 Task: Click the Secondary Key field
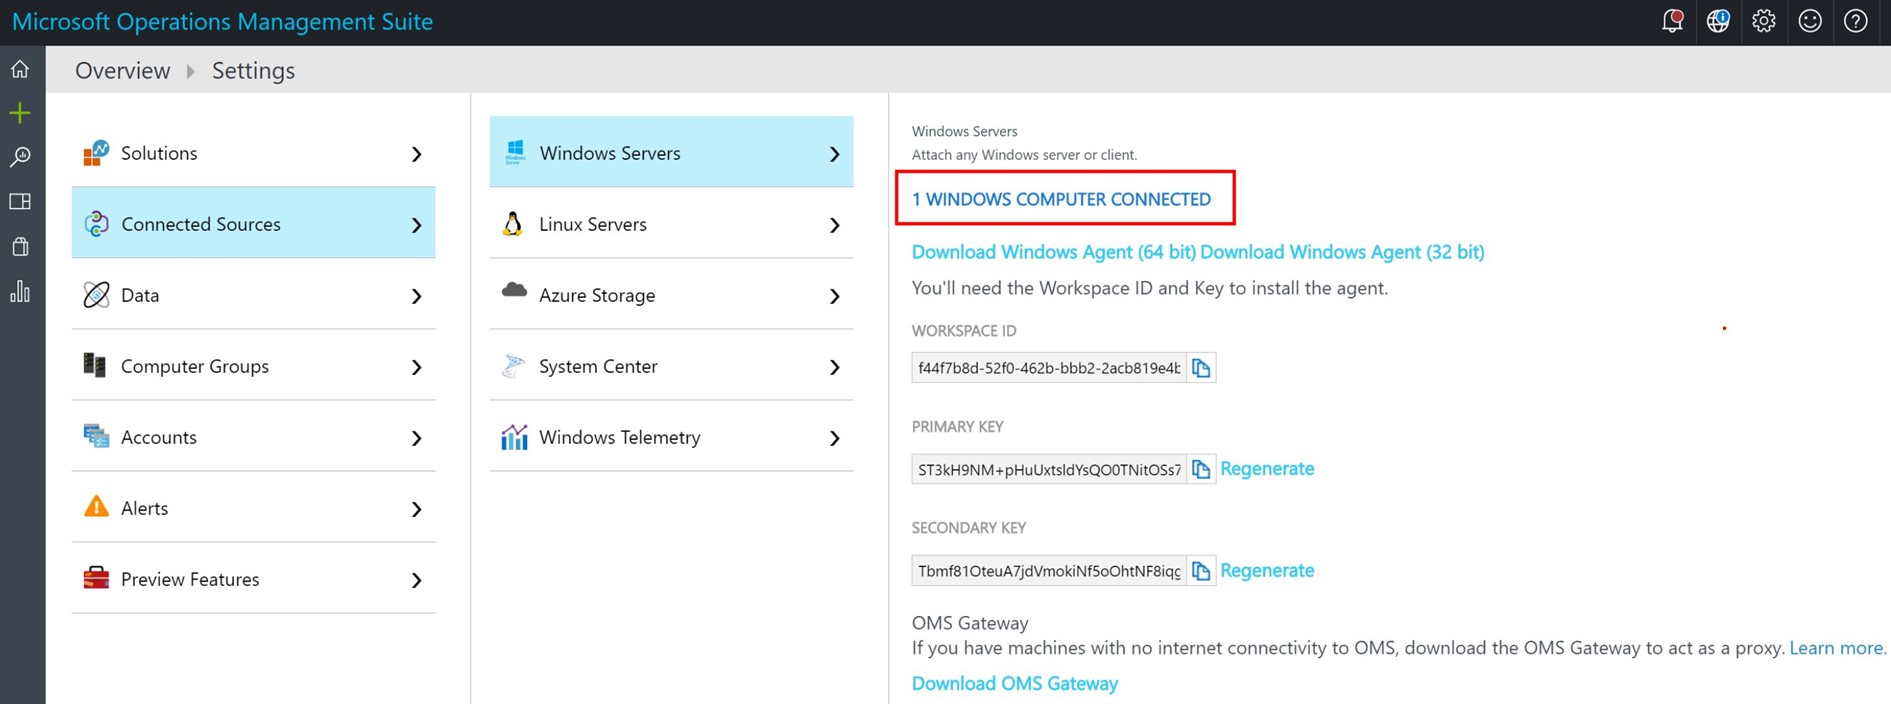(1049, 571)
